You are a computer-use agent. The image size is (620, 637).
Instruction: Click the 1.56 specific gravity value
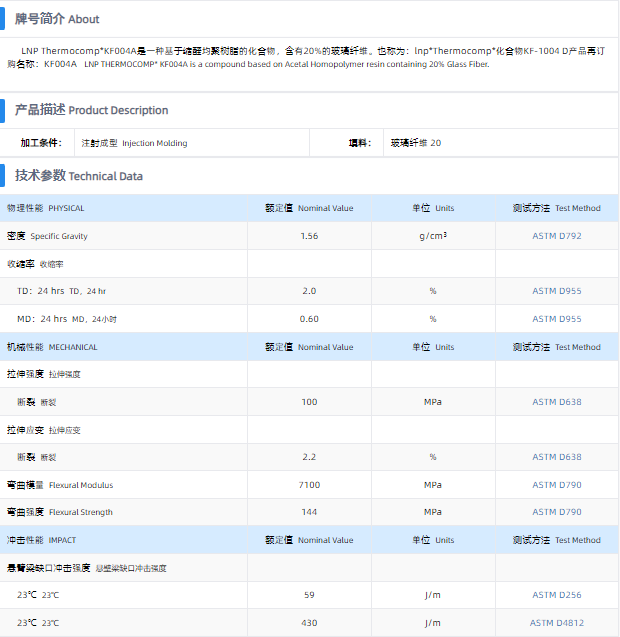(x=309, y=236)
